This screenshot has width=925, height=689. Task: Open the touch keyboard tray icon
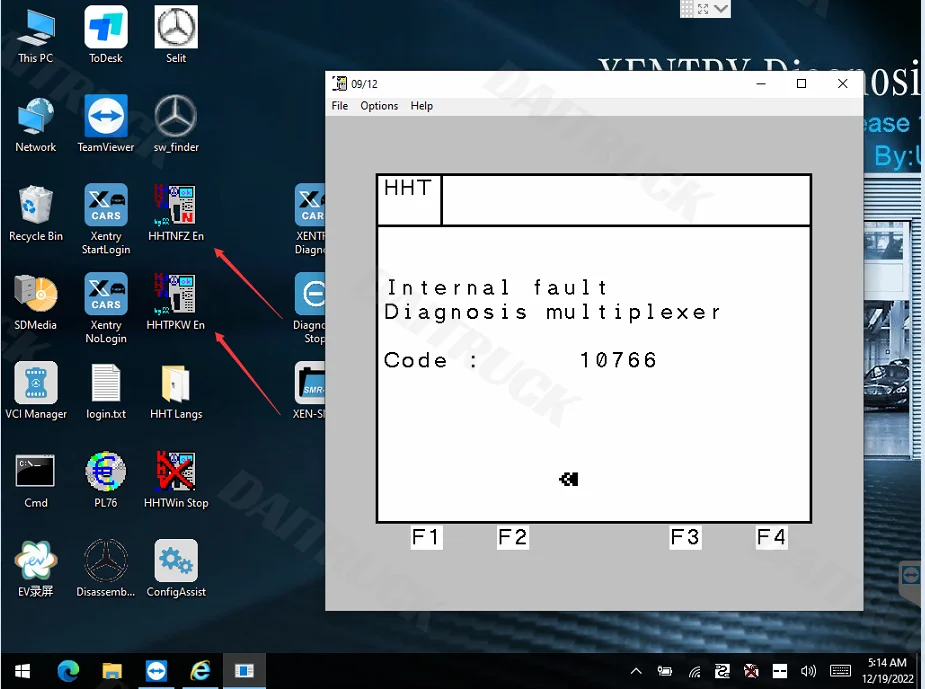(840, 671)
